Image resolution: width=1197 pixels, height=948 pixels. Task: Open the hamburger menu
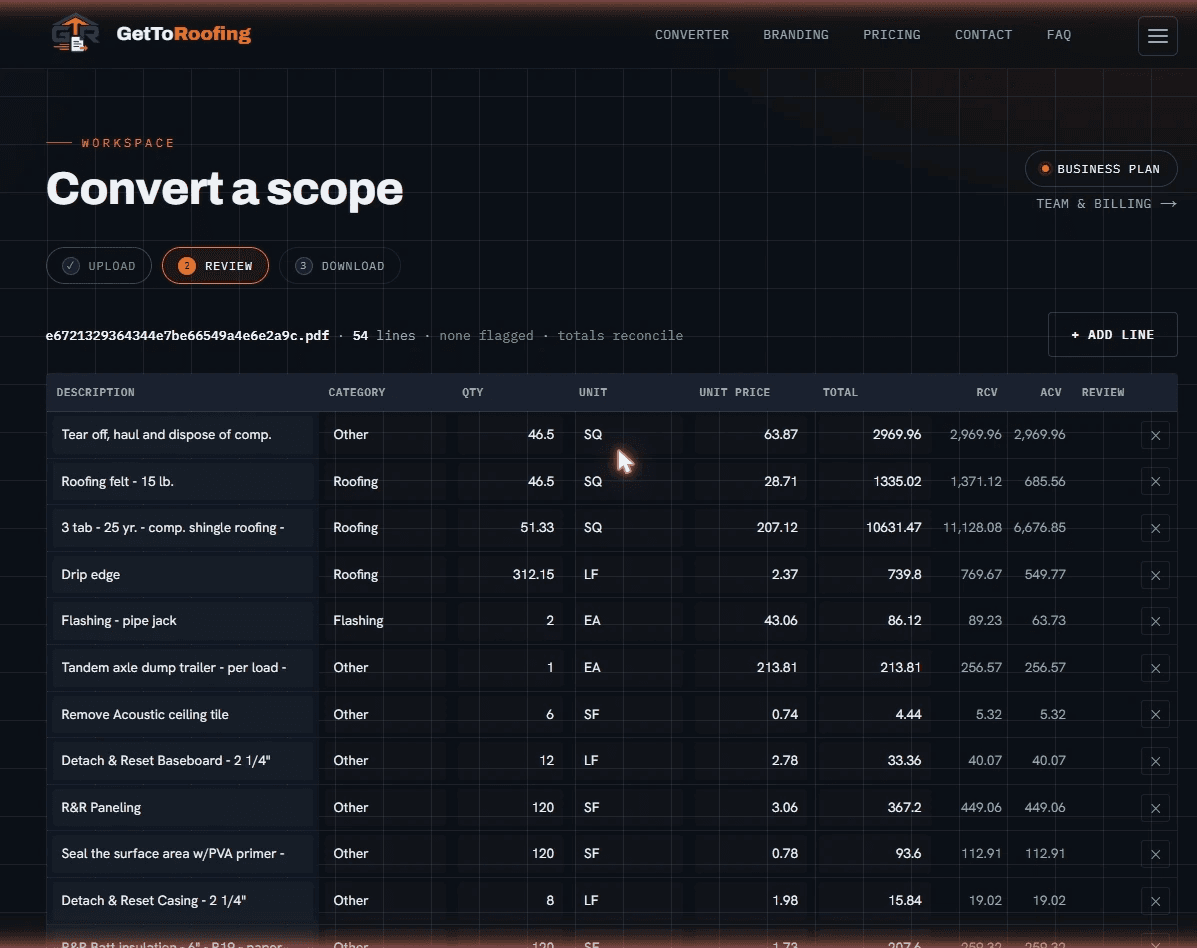(x=1157, y=36)
